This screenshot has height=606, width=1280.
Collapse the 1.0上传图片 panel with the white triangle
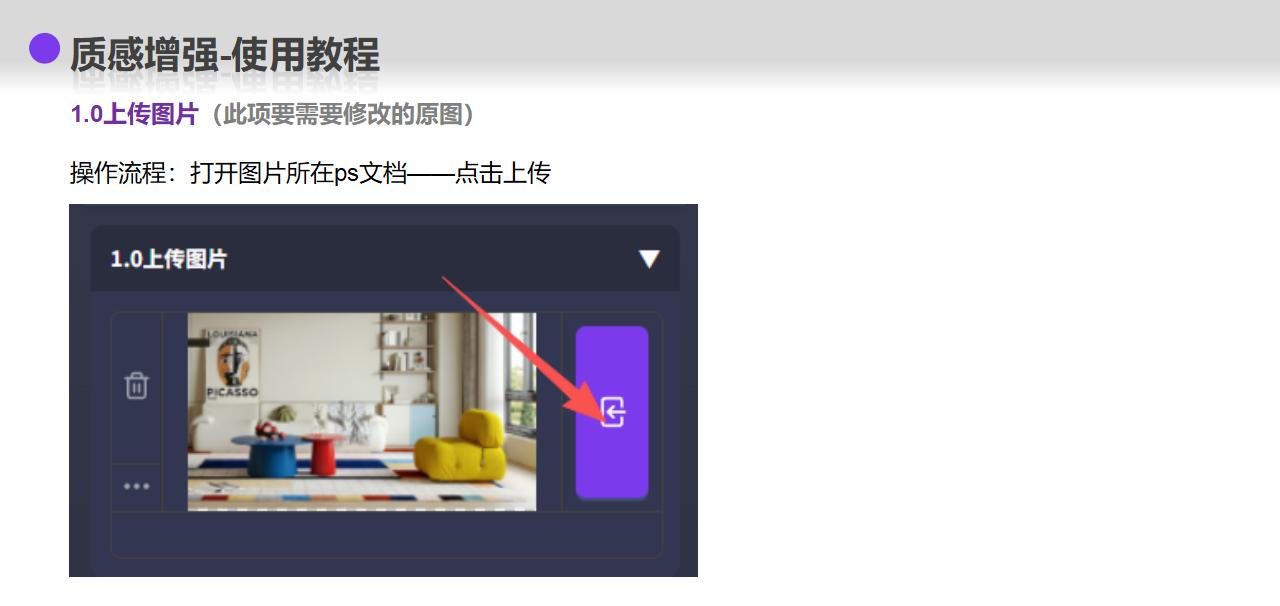coord(649,259)
